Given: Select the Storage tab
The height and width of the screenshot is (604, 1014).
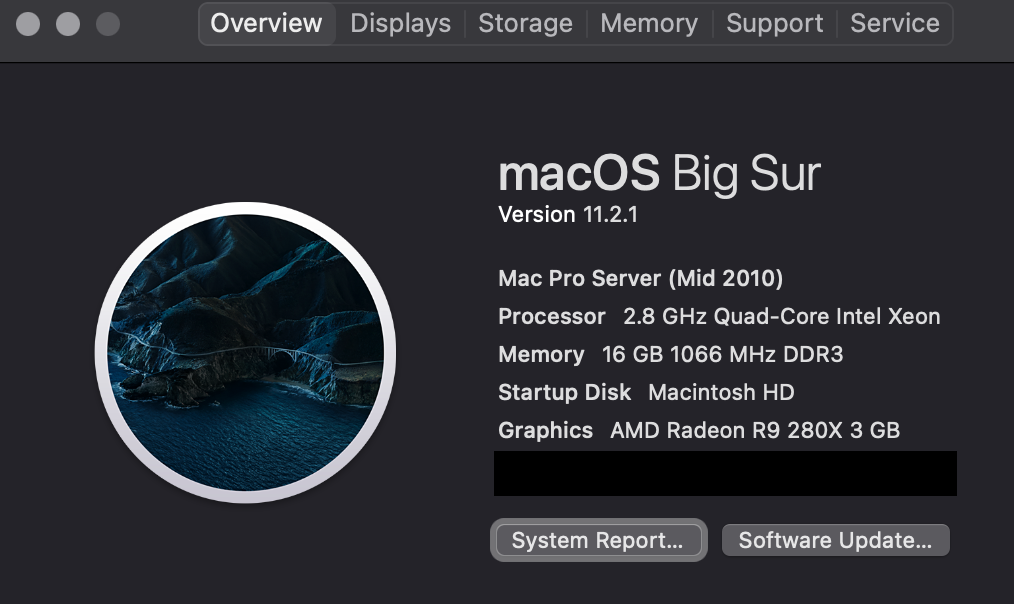Looking at the screenshot, I should click(x=525, y=23).
